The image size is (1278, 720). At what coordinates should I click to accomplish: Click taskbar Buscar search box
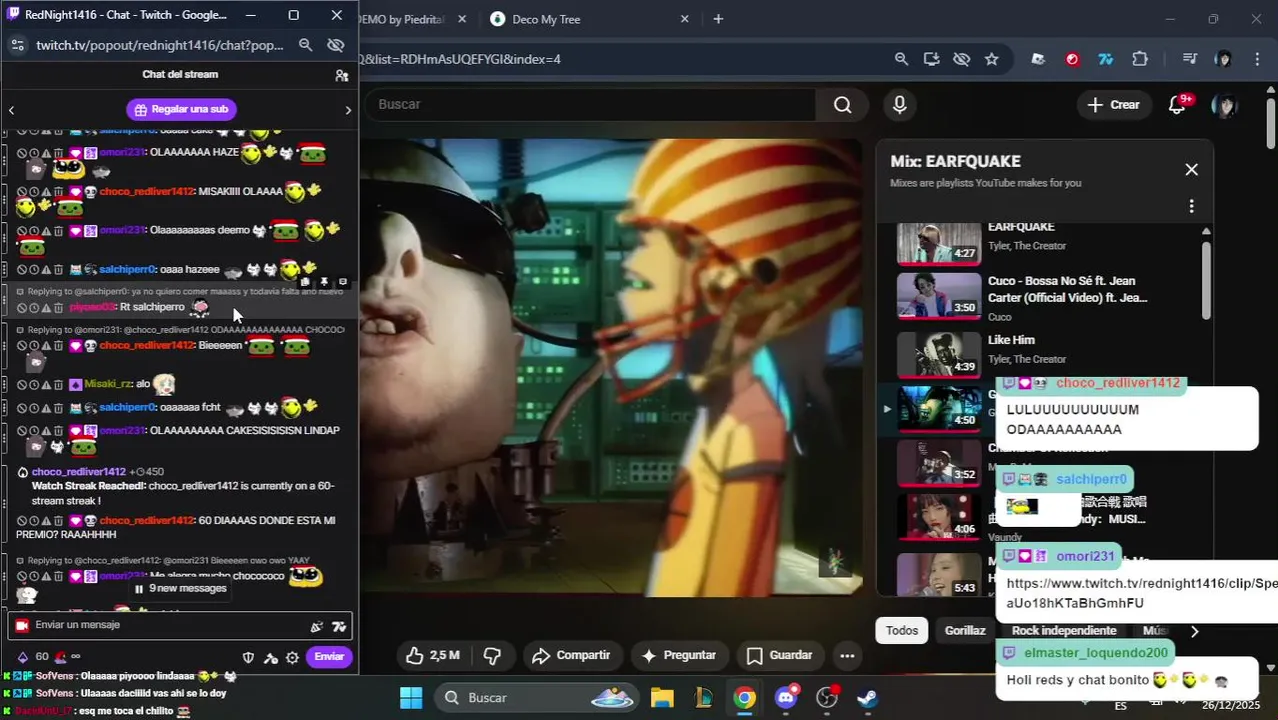point(536,698)
